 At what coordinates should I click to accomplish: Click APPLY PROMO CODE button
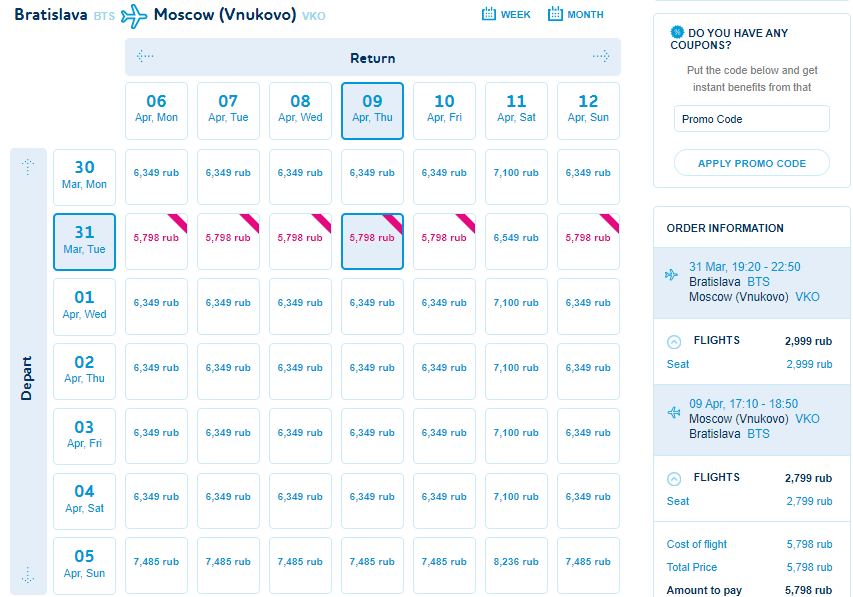752,163
